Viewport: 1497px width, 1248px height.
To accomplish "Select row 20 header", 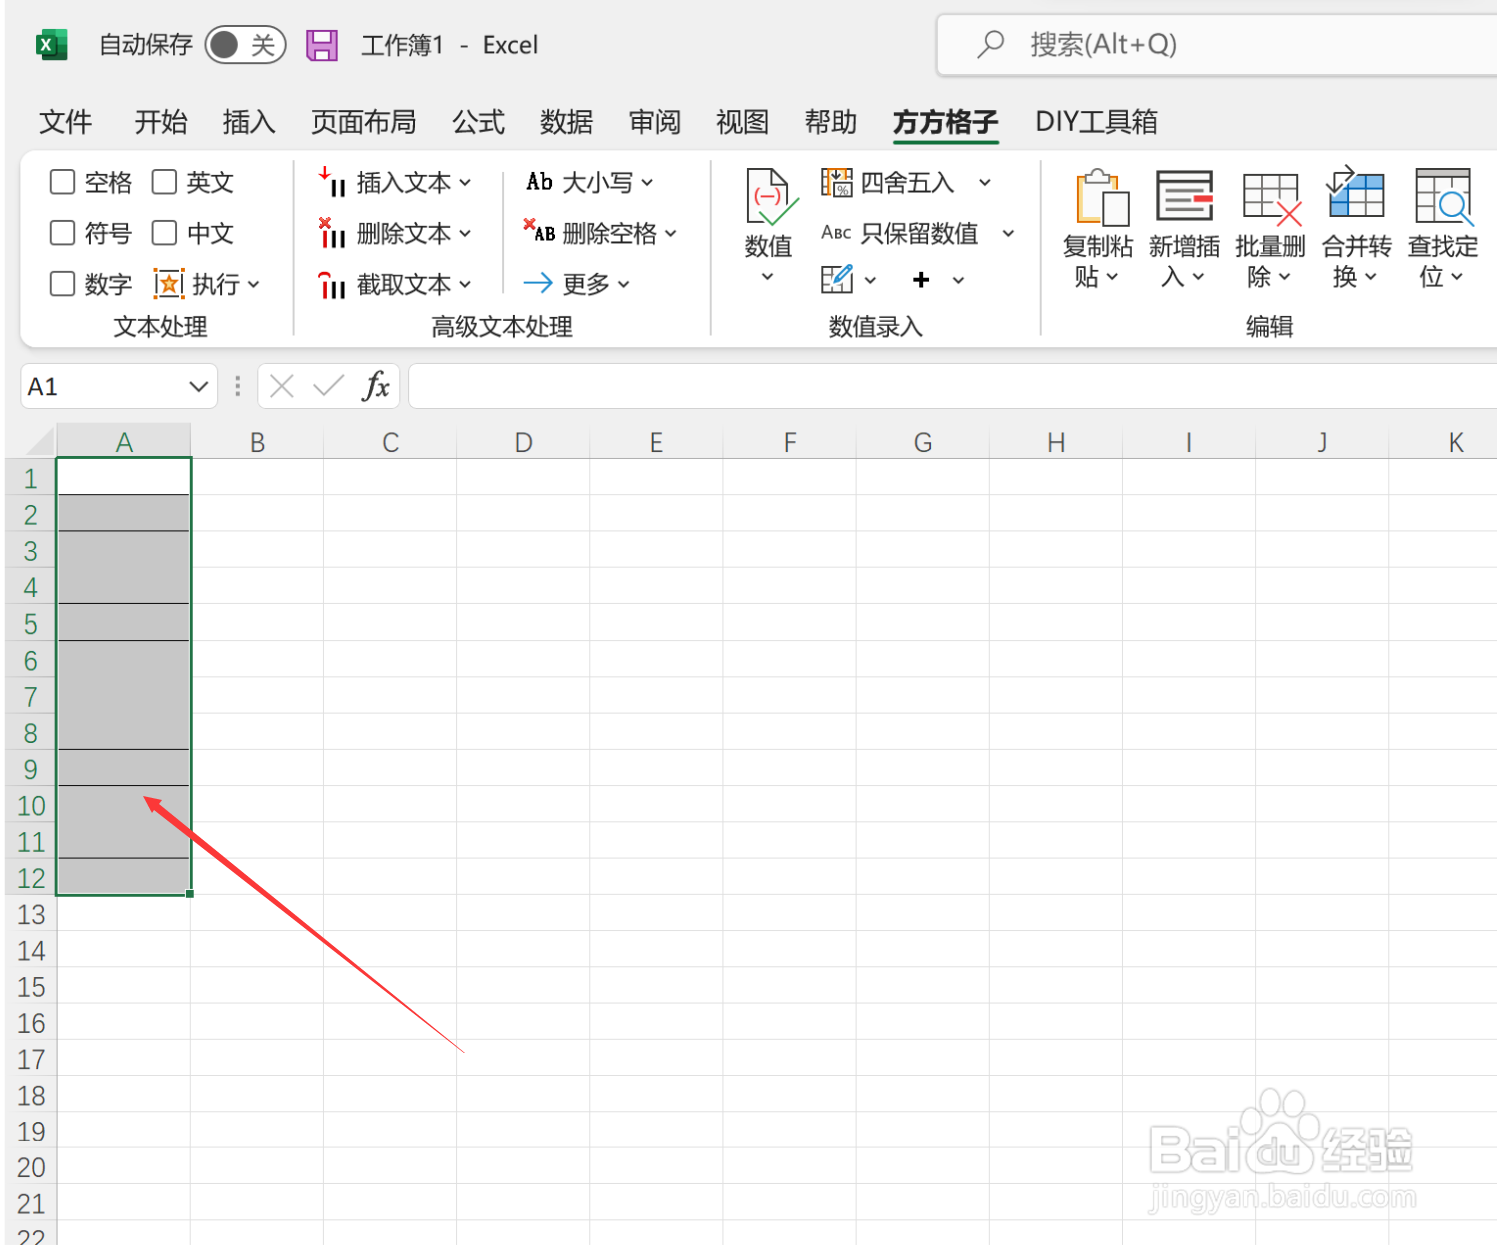I will (x=31, y=1167).
